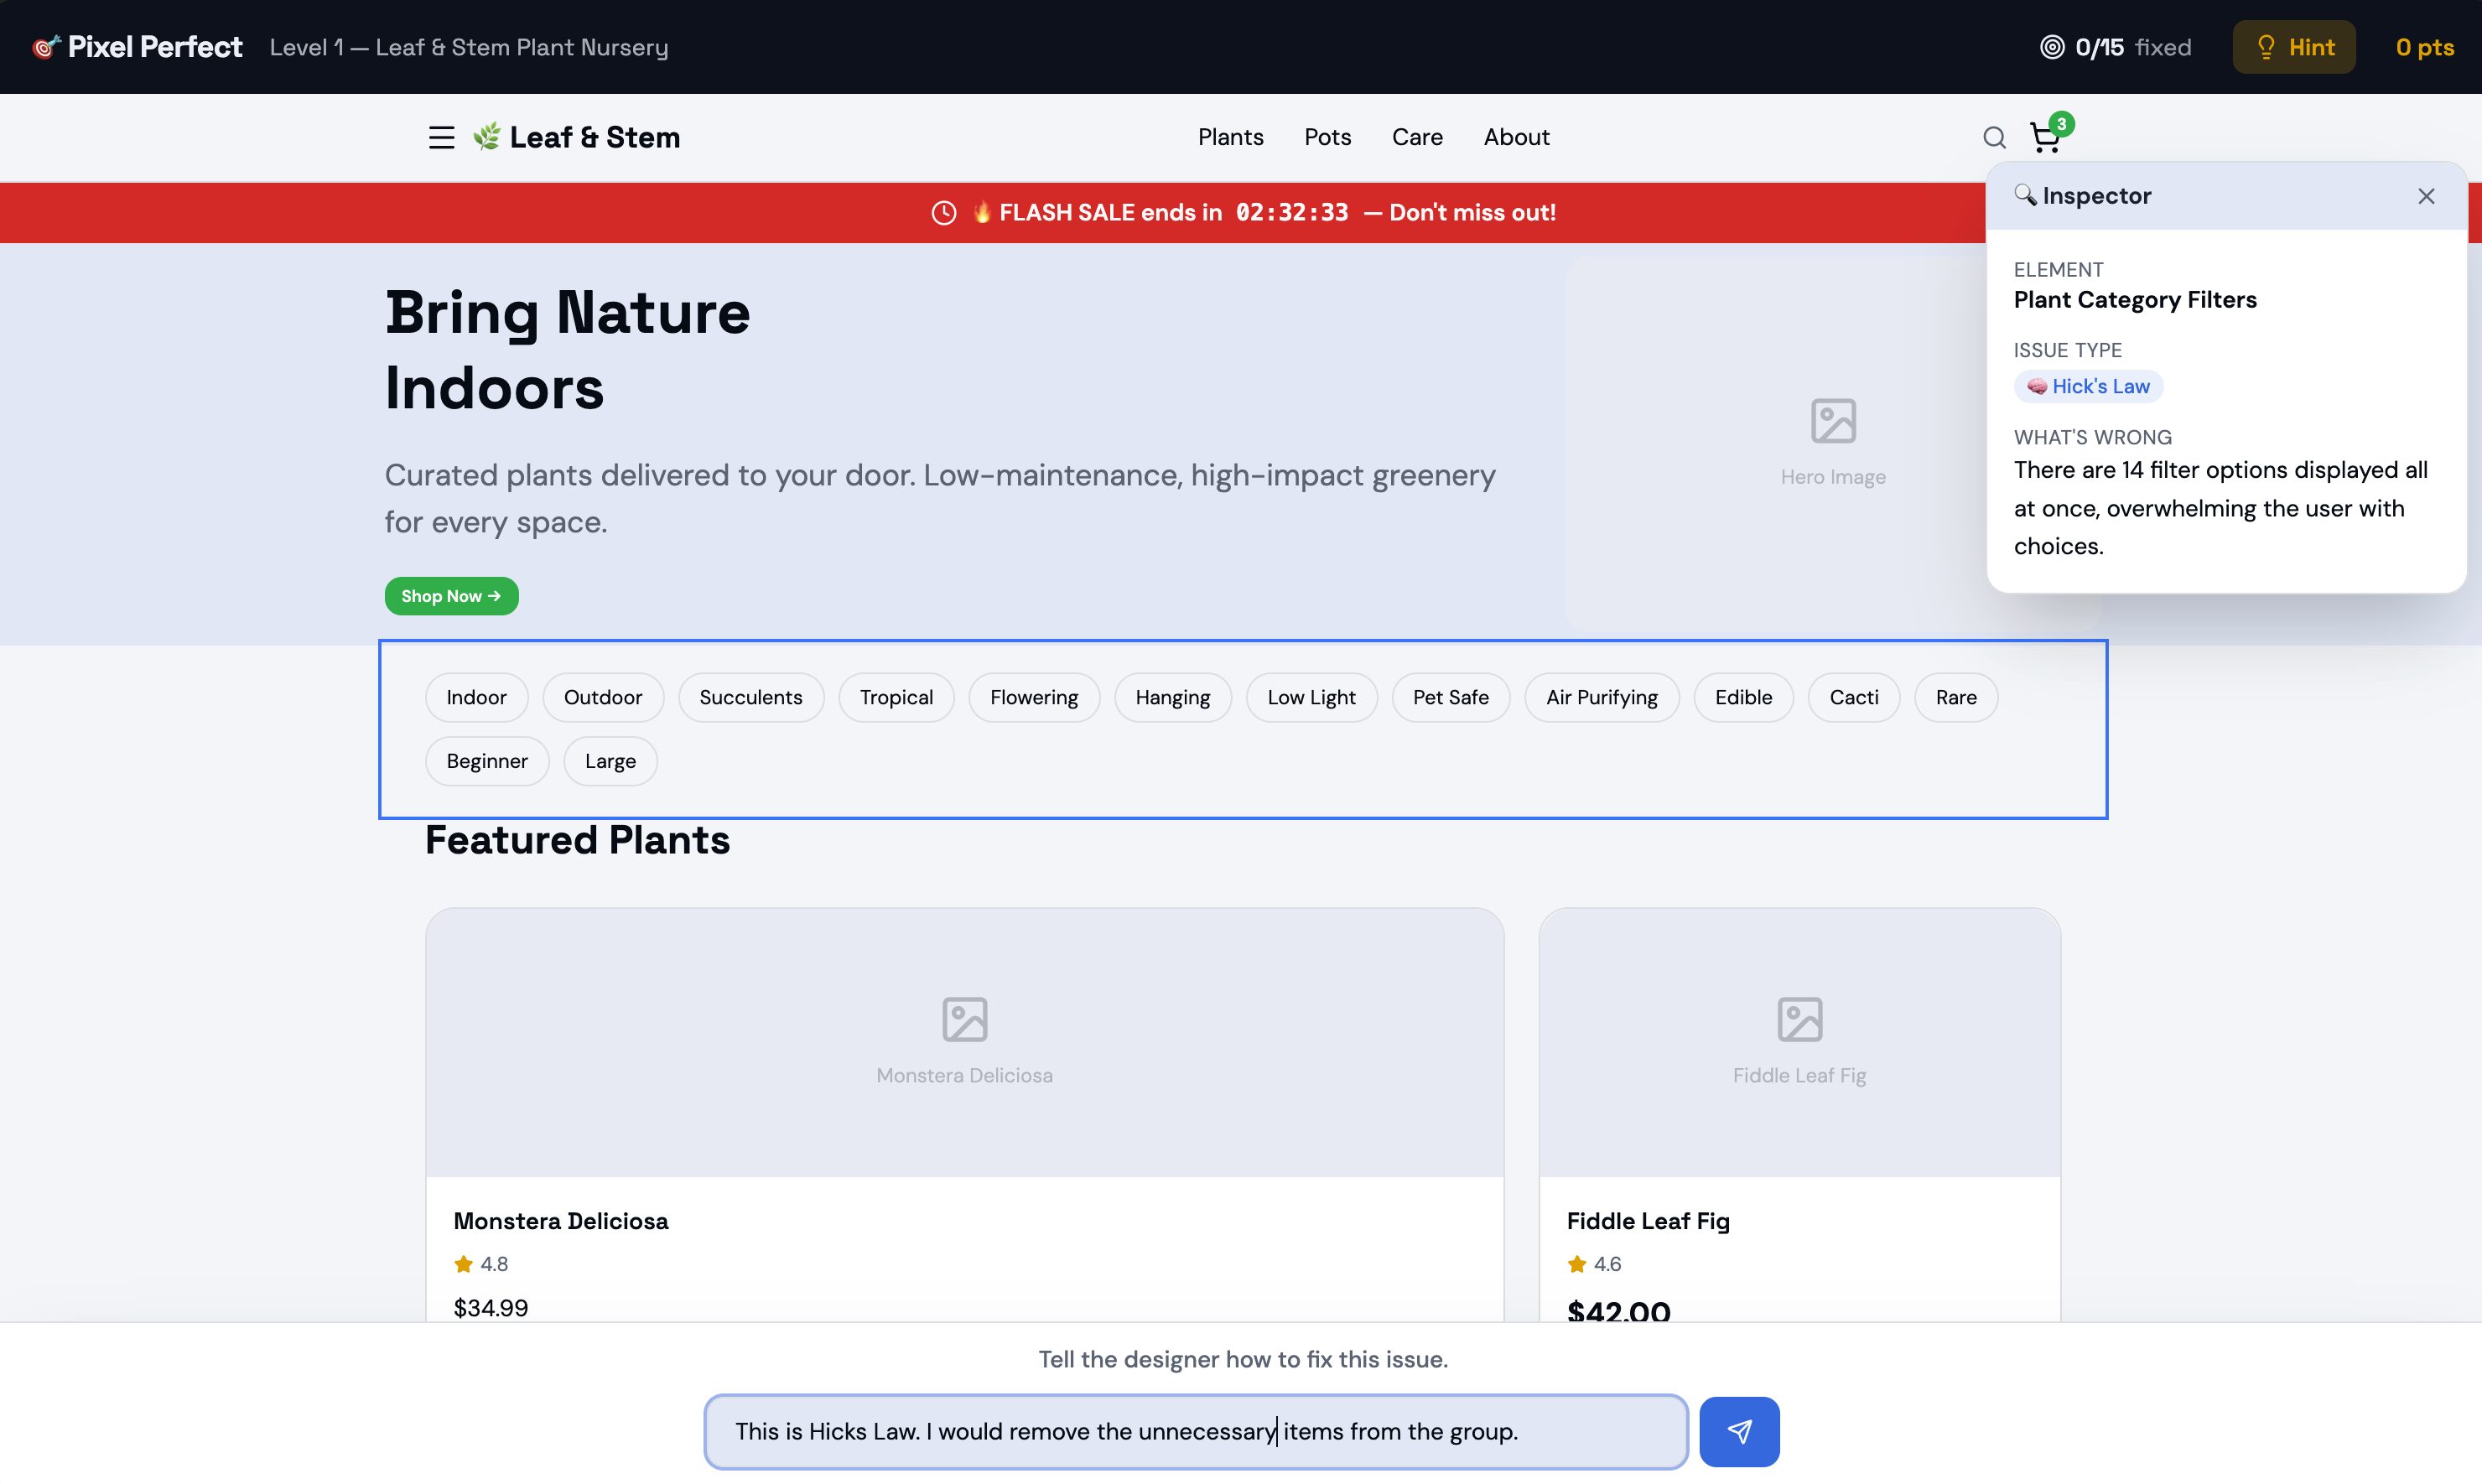This screenshot has height=1484, width=2482.
Task: Click the Shop Now button
Action: click(451, 596)
